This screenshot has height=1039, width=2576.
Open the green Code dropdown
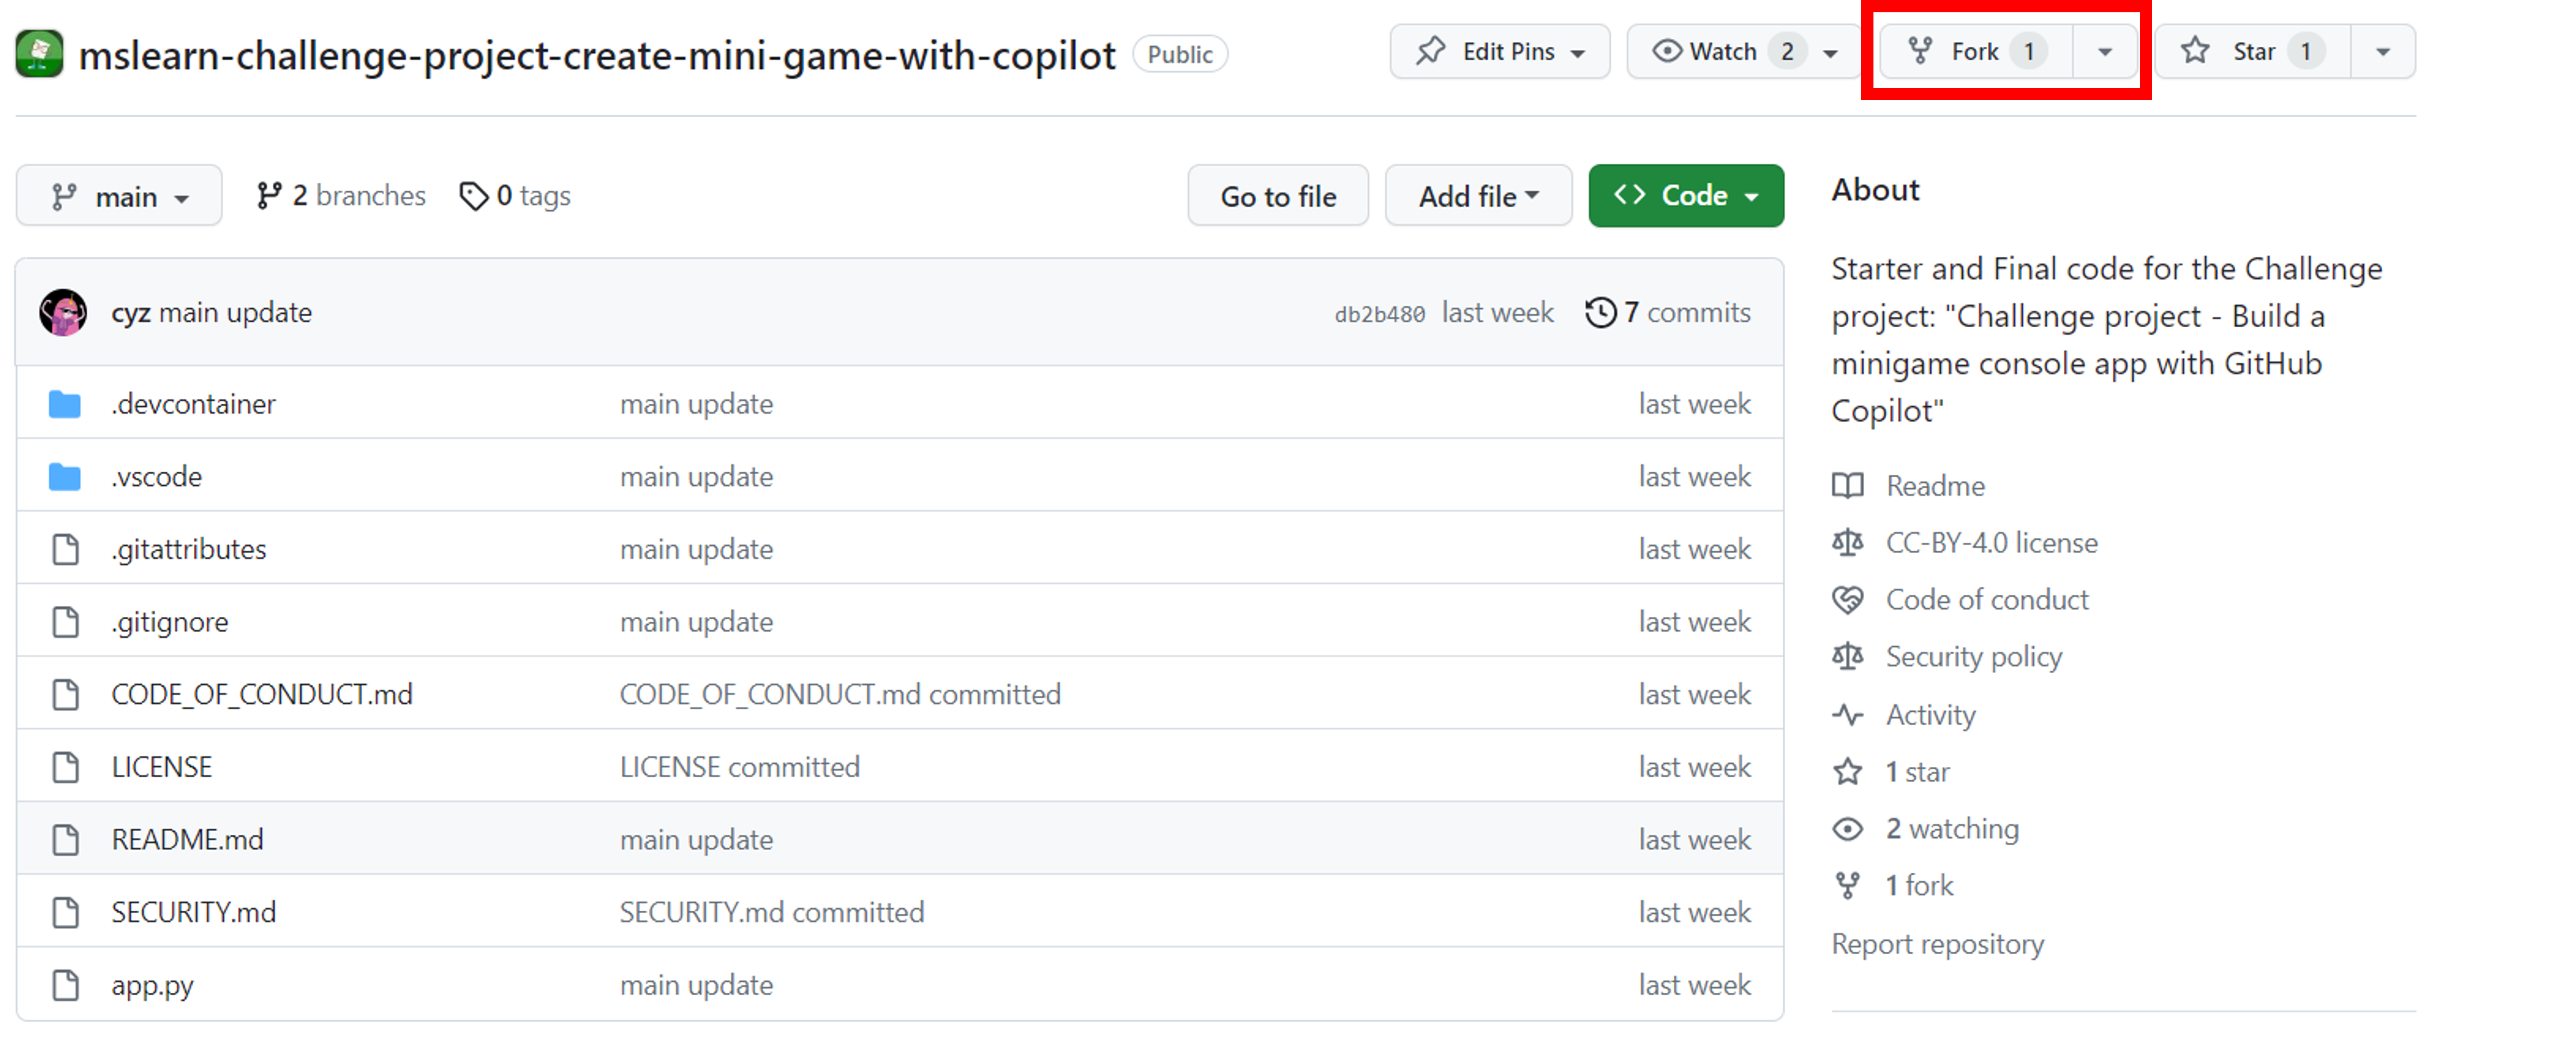(x=1686, y=196)
